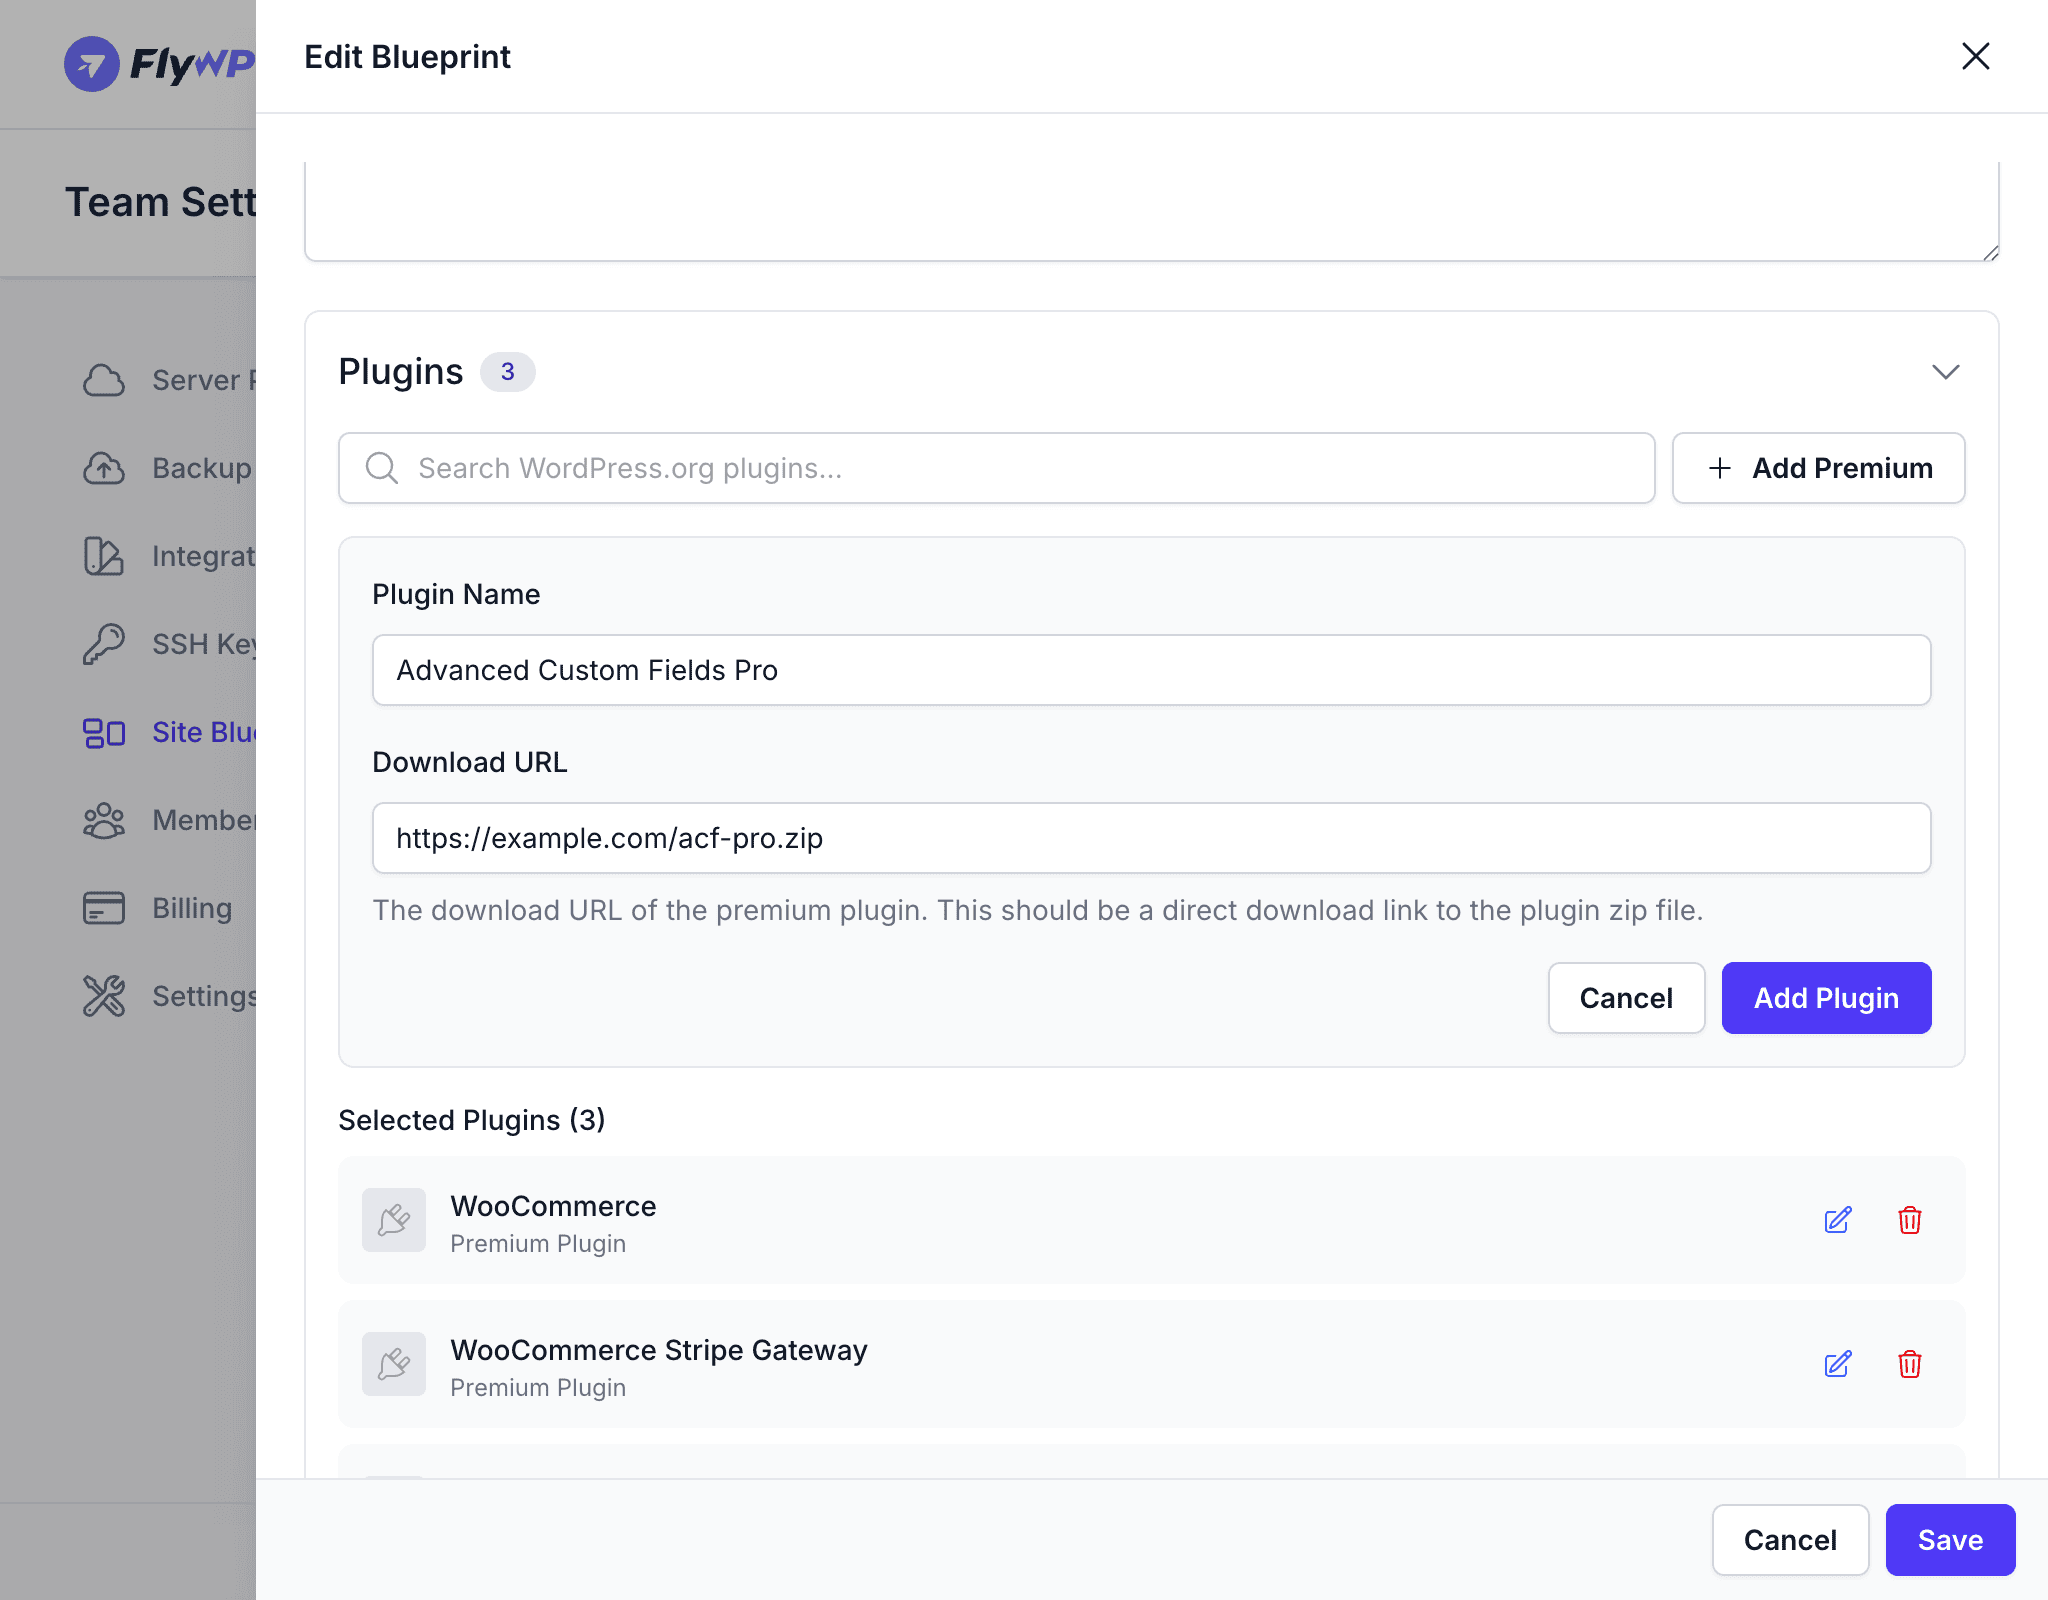Cancel adding the premium plugin

pyautogui.click(x=1626, y=998)
